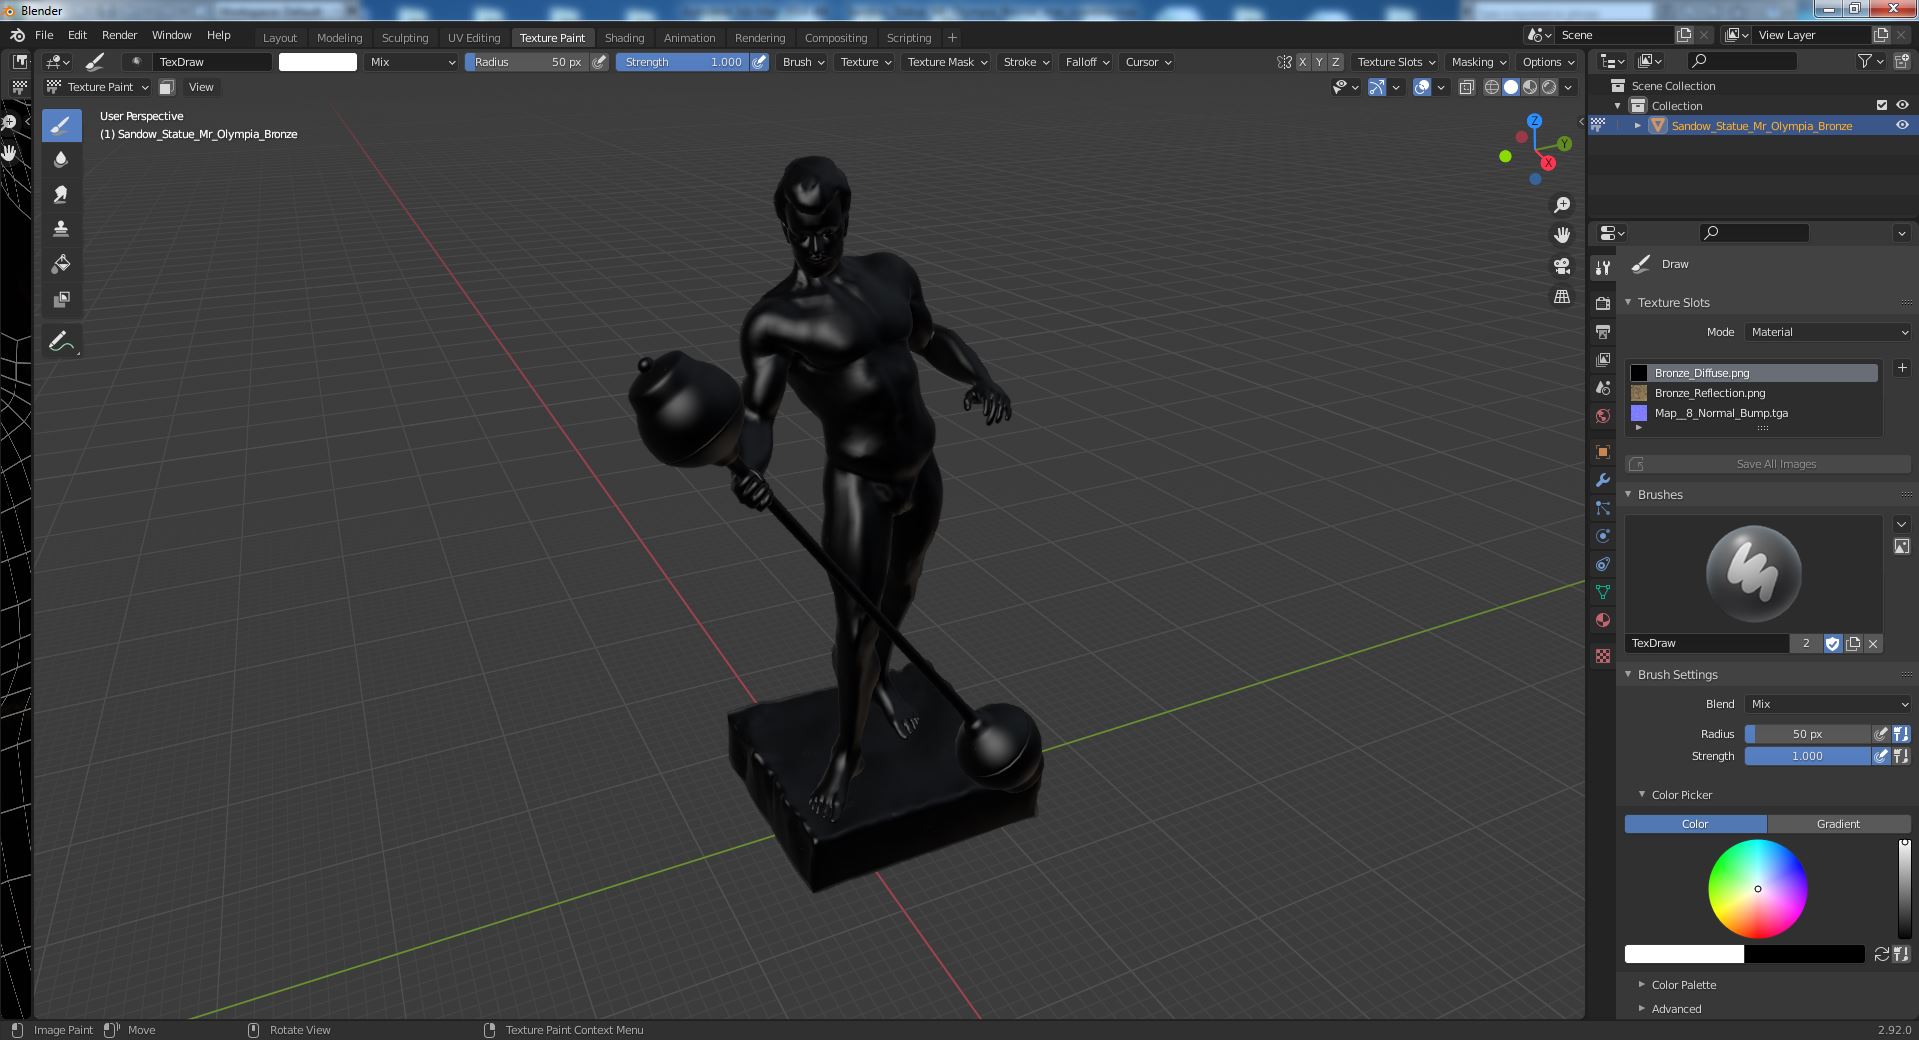Screen dimensions: 1919x1040
Task: Select the Gradient color mode button
Action: [1838, 824]
